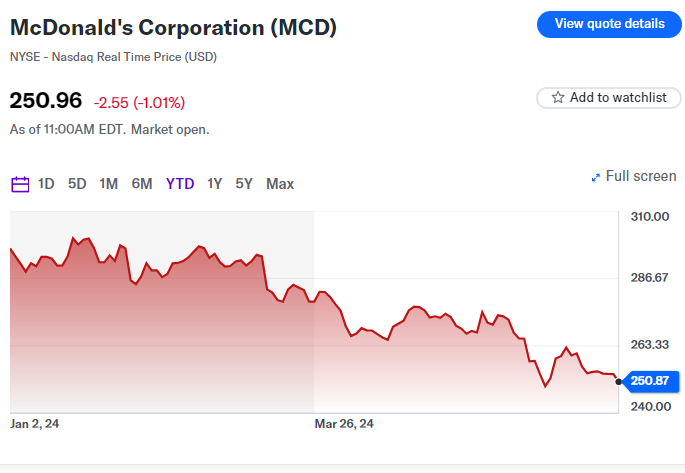Click the Mar 26, 24 date marker
Image resolution: width=685 pixels, height=473 pixels.
(344, 424)
